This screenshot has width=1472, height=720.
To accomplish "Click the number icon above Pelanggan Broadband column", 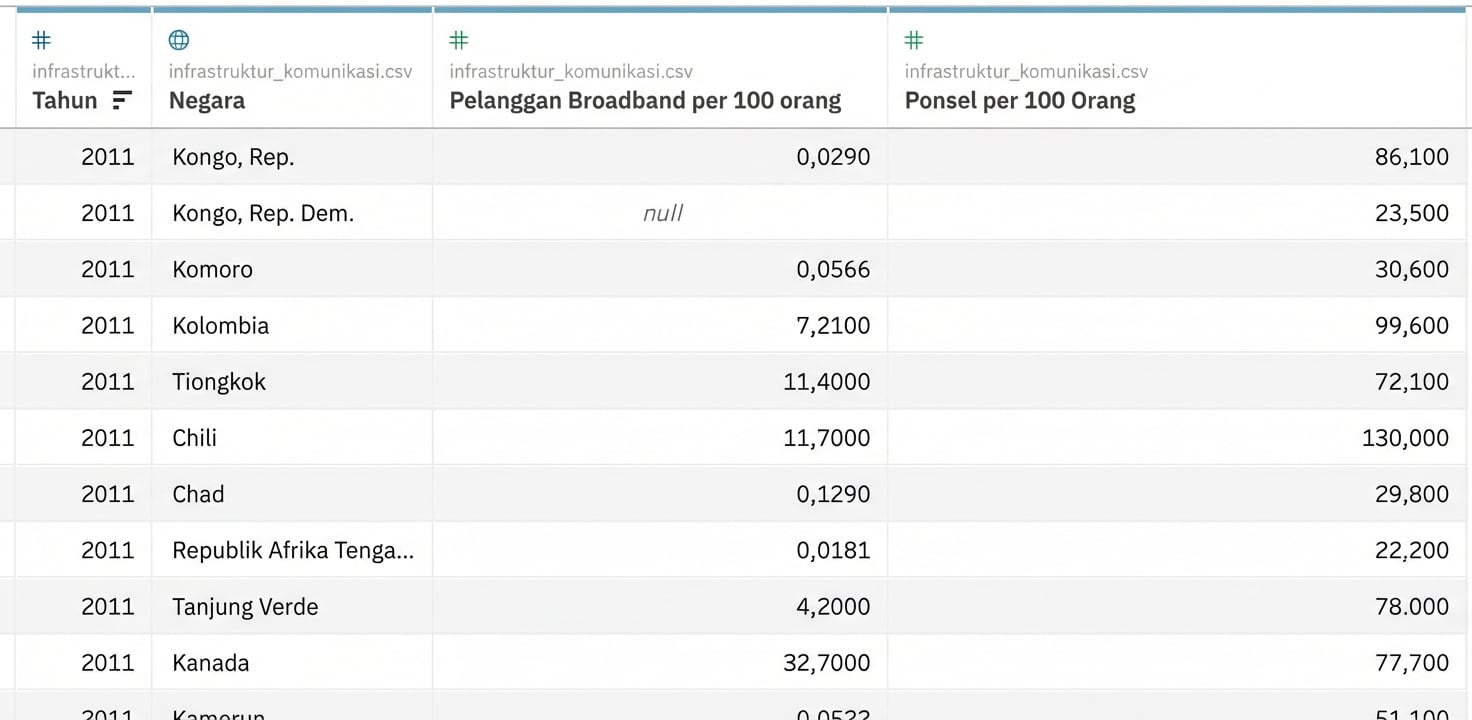I will click(459, 40).
